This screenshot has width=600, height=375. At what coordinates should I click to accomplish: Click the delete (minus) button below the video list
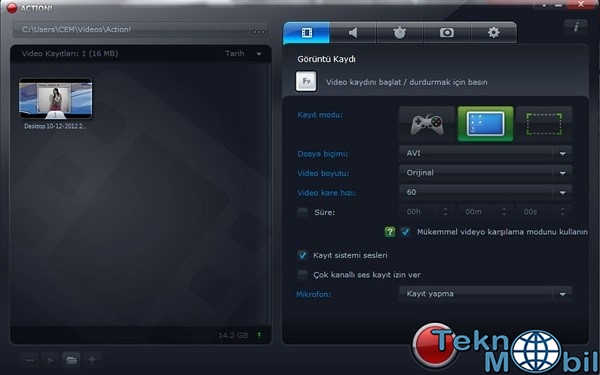pyautogui.click(x=29, y=360)
